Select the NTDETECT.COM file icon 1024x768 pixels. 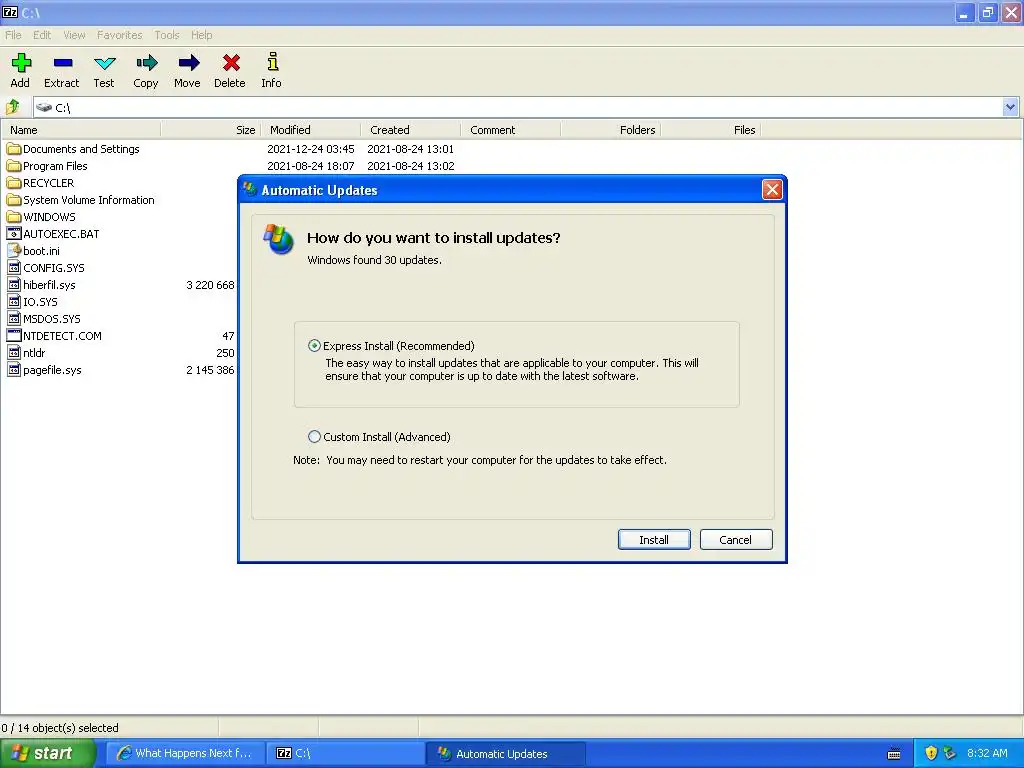(14, 336)
